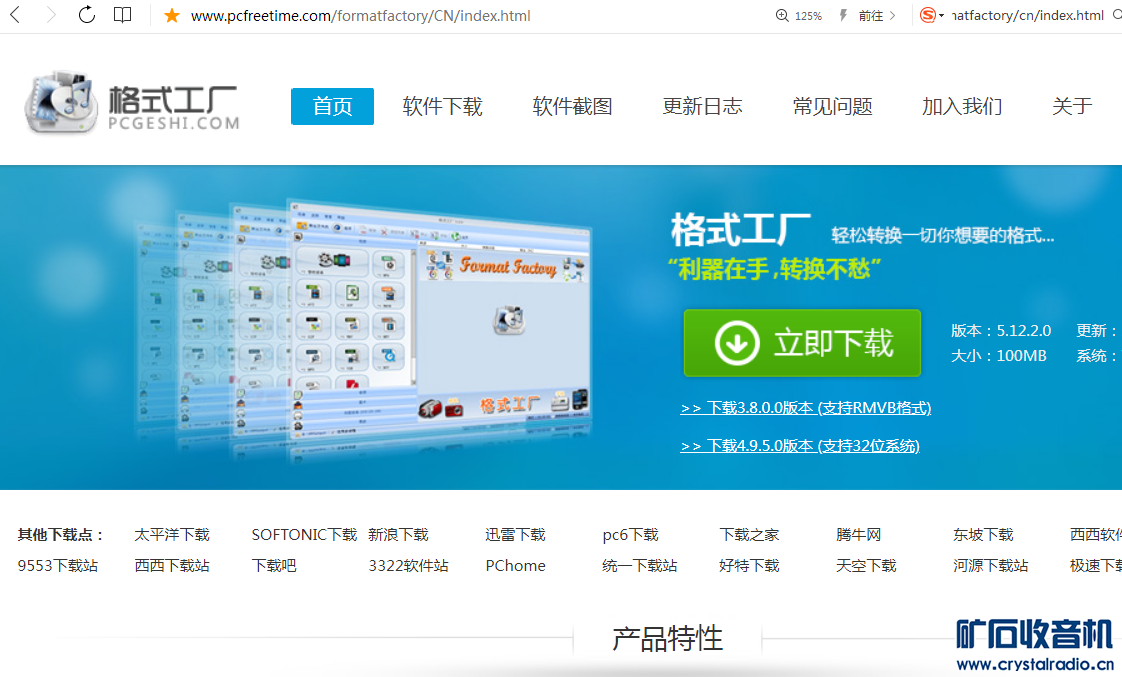Click the 腾牛网 mirror link

pos(859,535)
